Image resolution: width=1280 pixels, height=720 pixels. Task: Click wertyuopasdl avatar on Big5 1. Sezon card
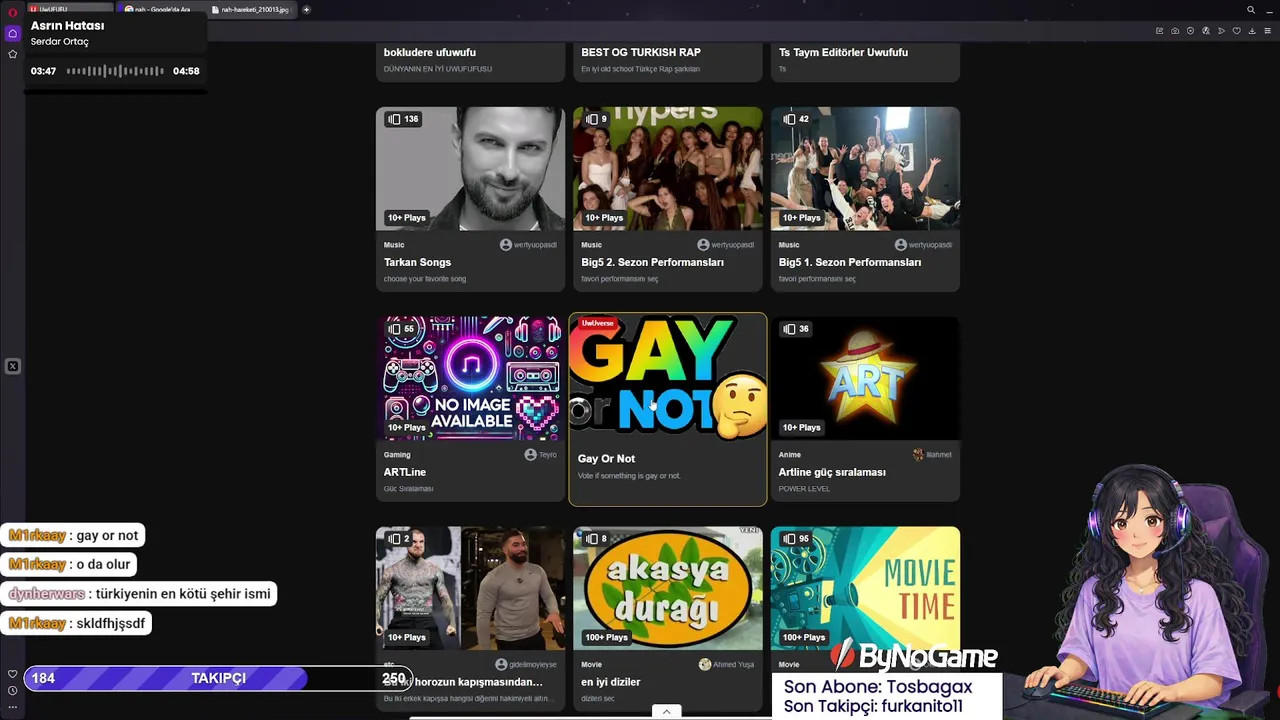tap(900, 245)
